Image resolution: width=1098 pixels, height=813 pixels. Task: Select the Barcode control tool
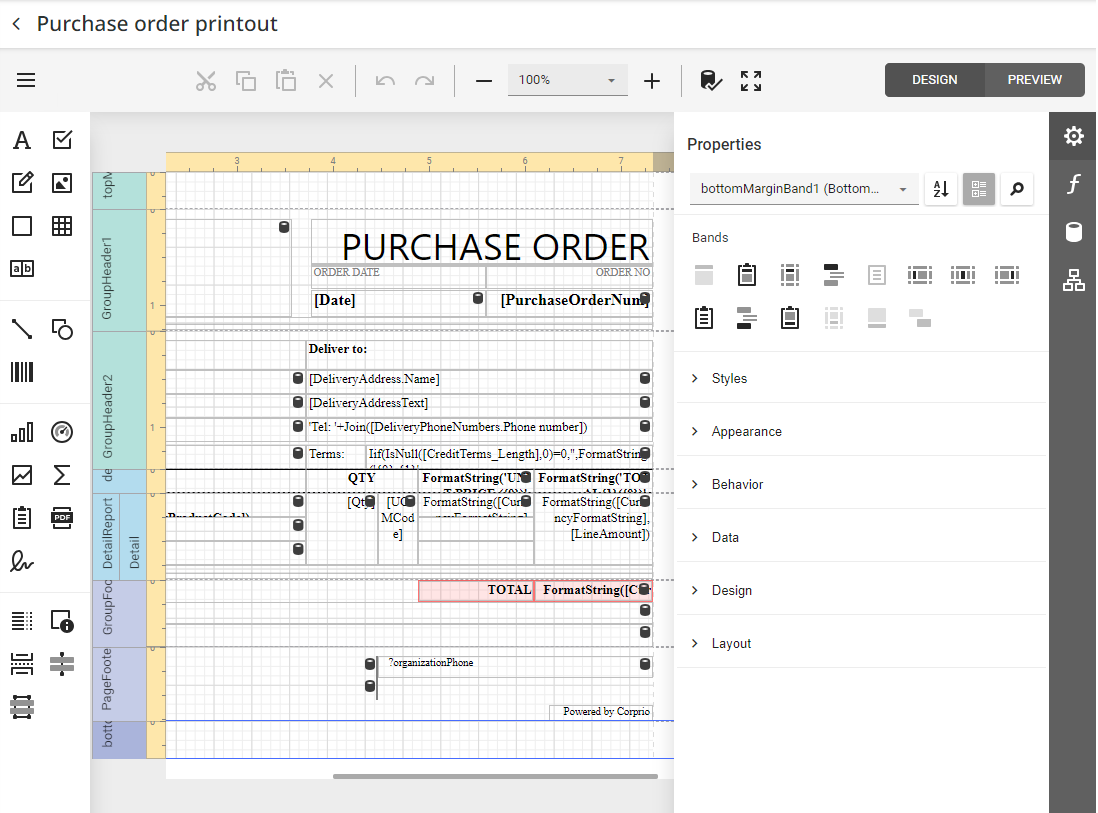pos(22,372)
